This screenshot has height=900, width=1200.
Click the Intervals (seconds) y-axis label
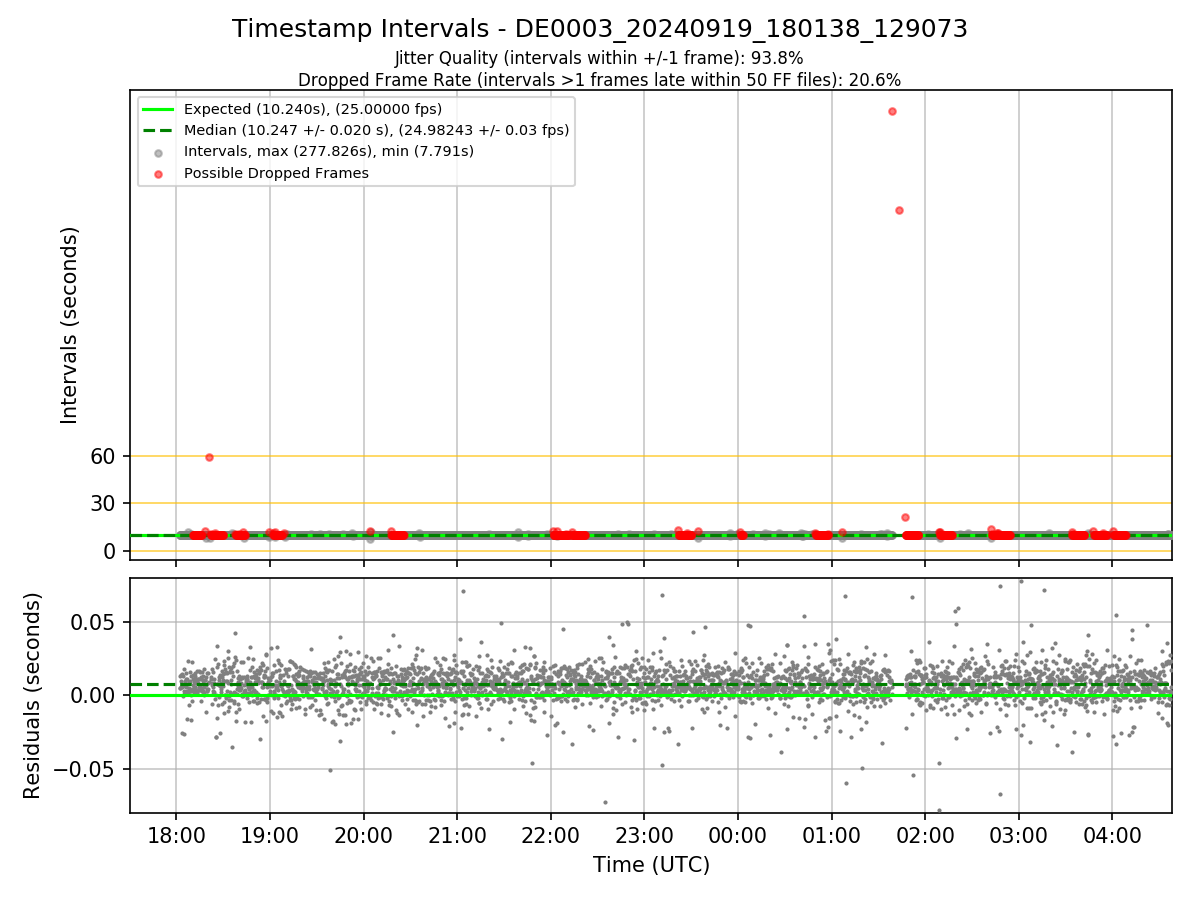(69, 325)
